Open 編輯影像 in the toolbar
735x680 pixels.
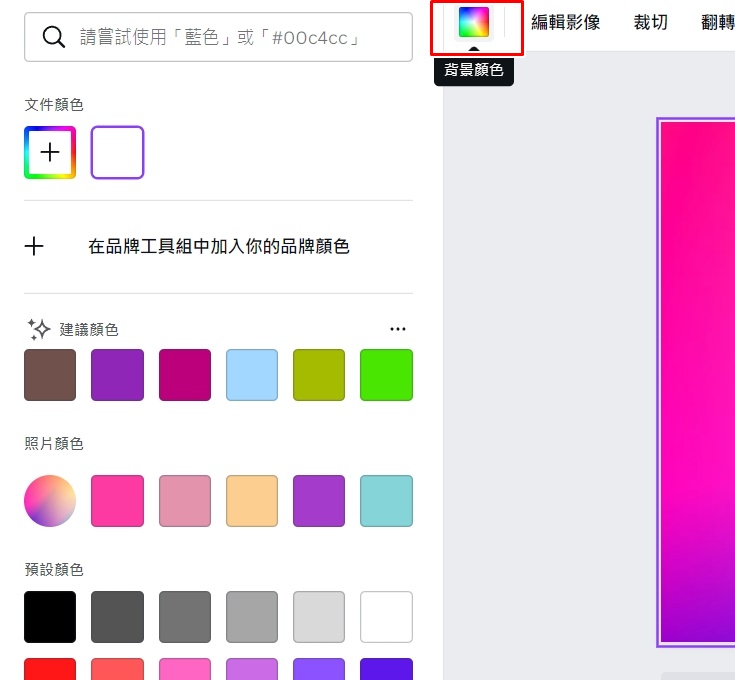[565, 22]
